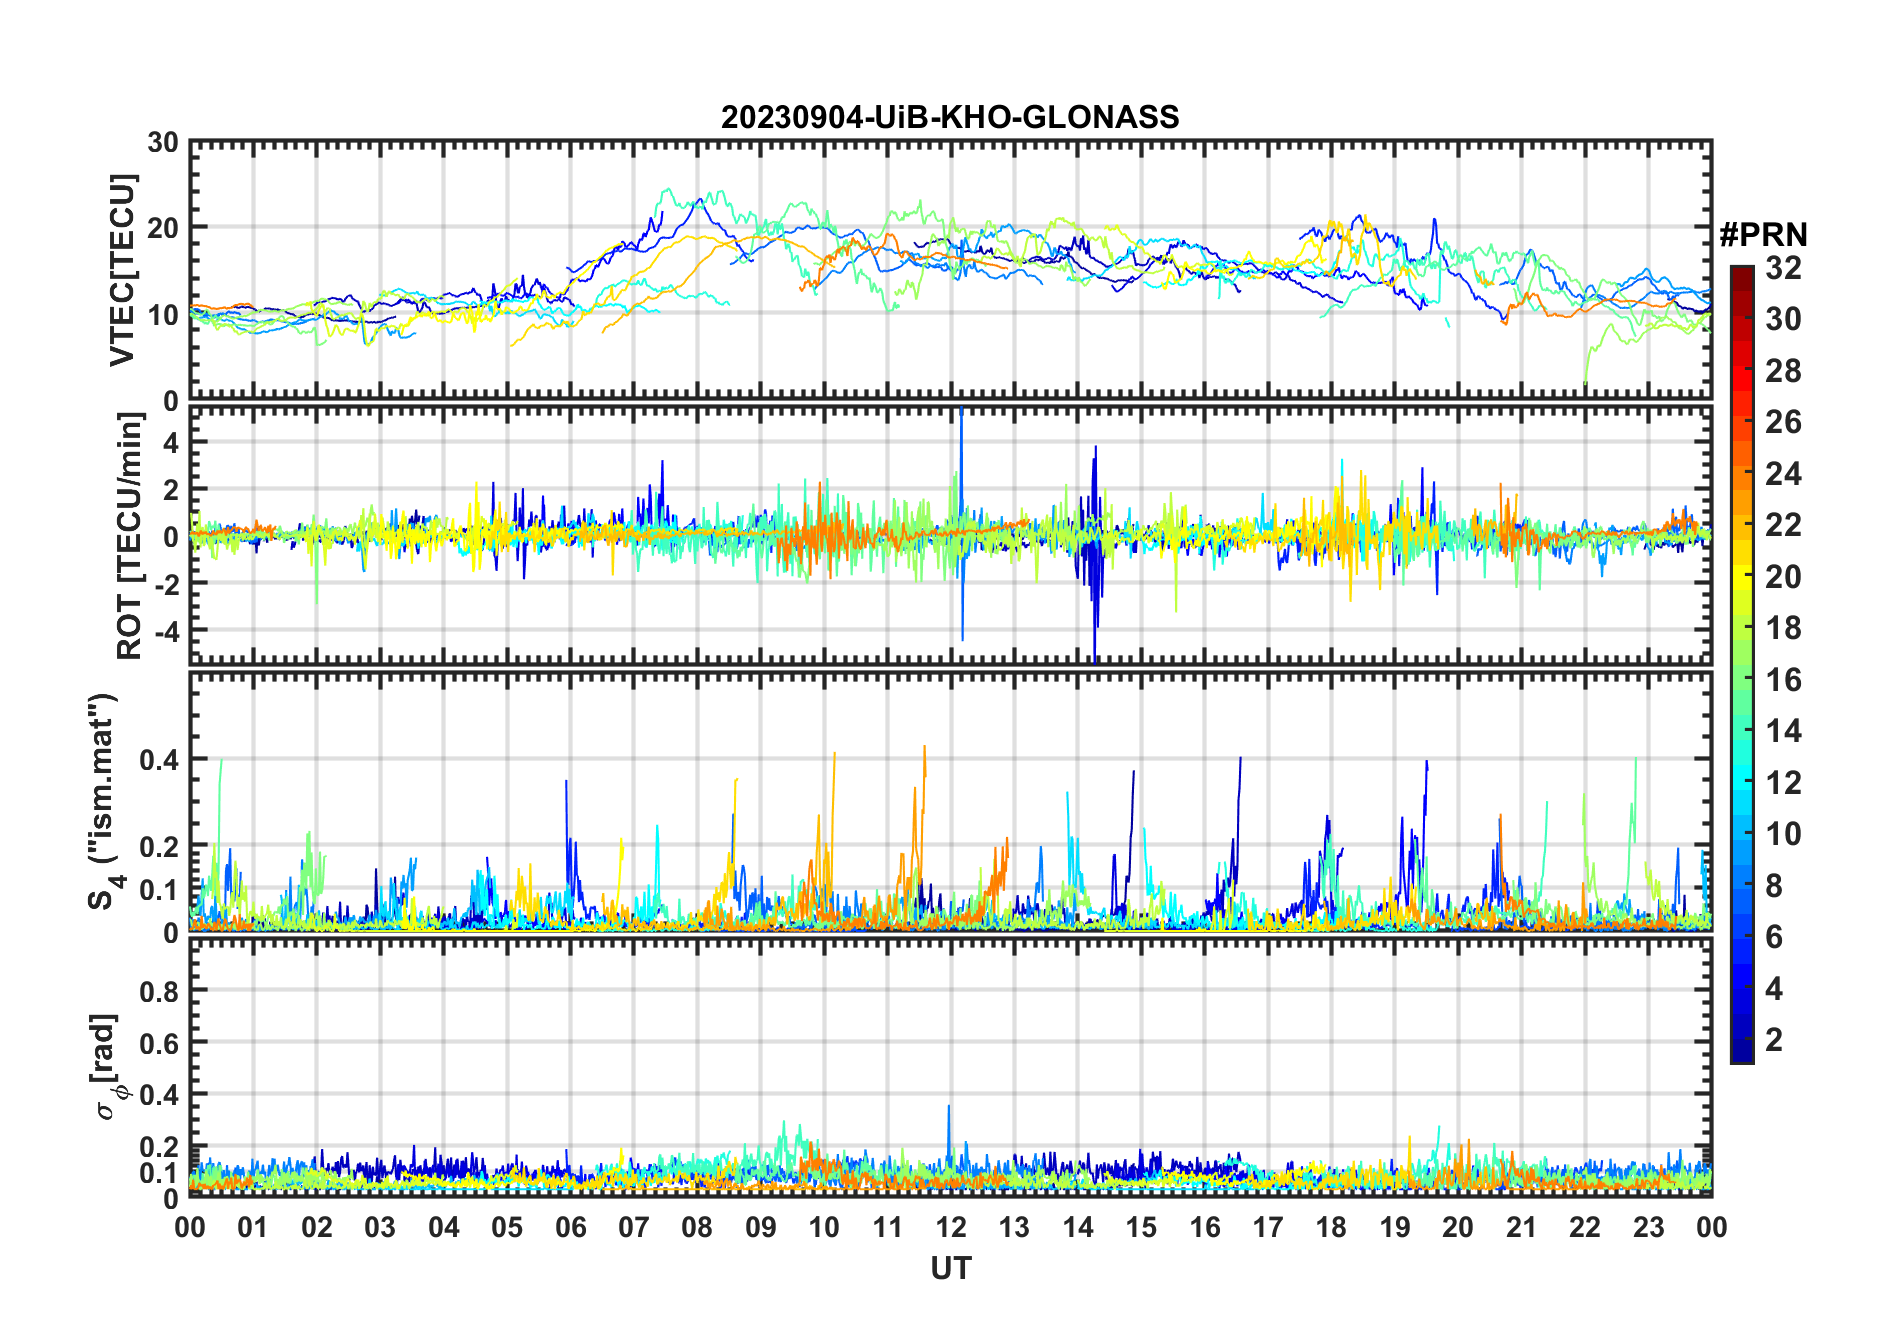The width and height of the screenshot is (1902, 1330).
Task: Click the 30 tick label on the VTEC axis
Action: tap(163, 143)
